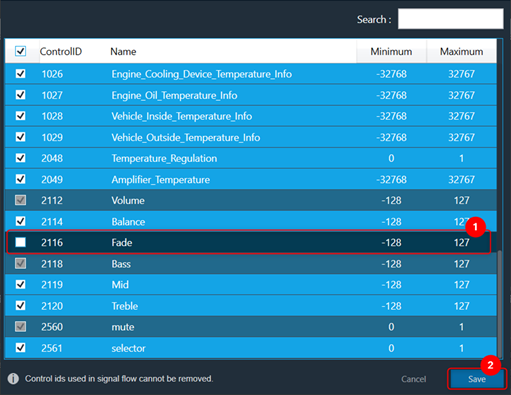Check the Fade 2116 checkbox
511x395 pixels.
click(21, 242)
